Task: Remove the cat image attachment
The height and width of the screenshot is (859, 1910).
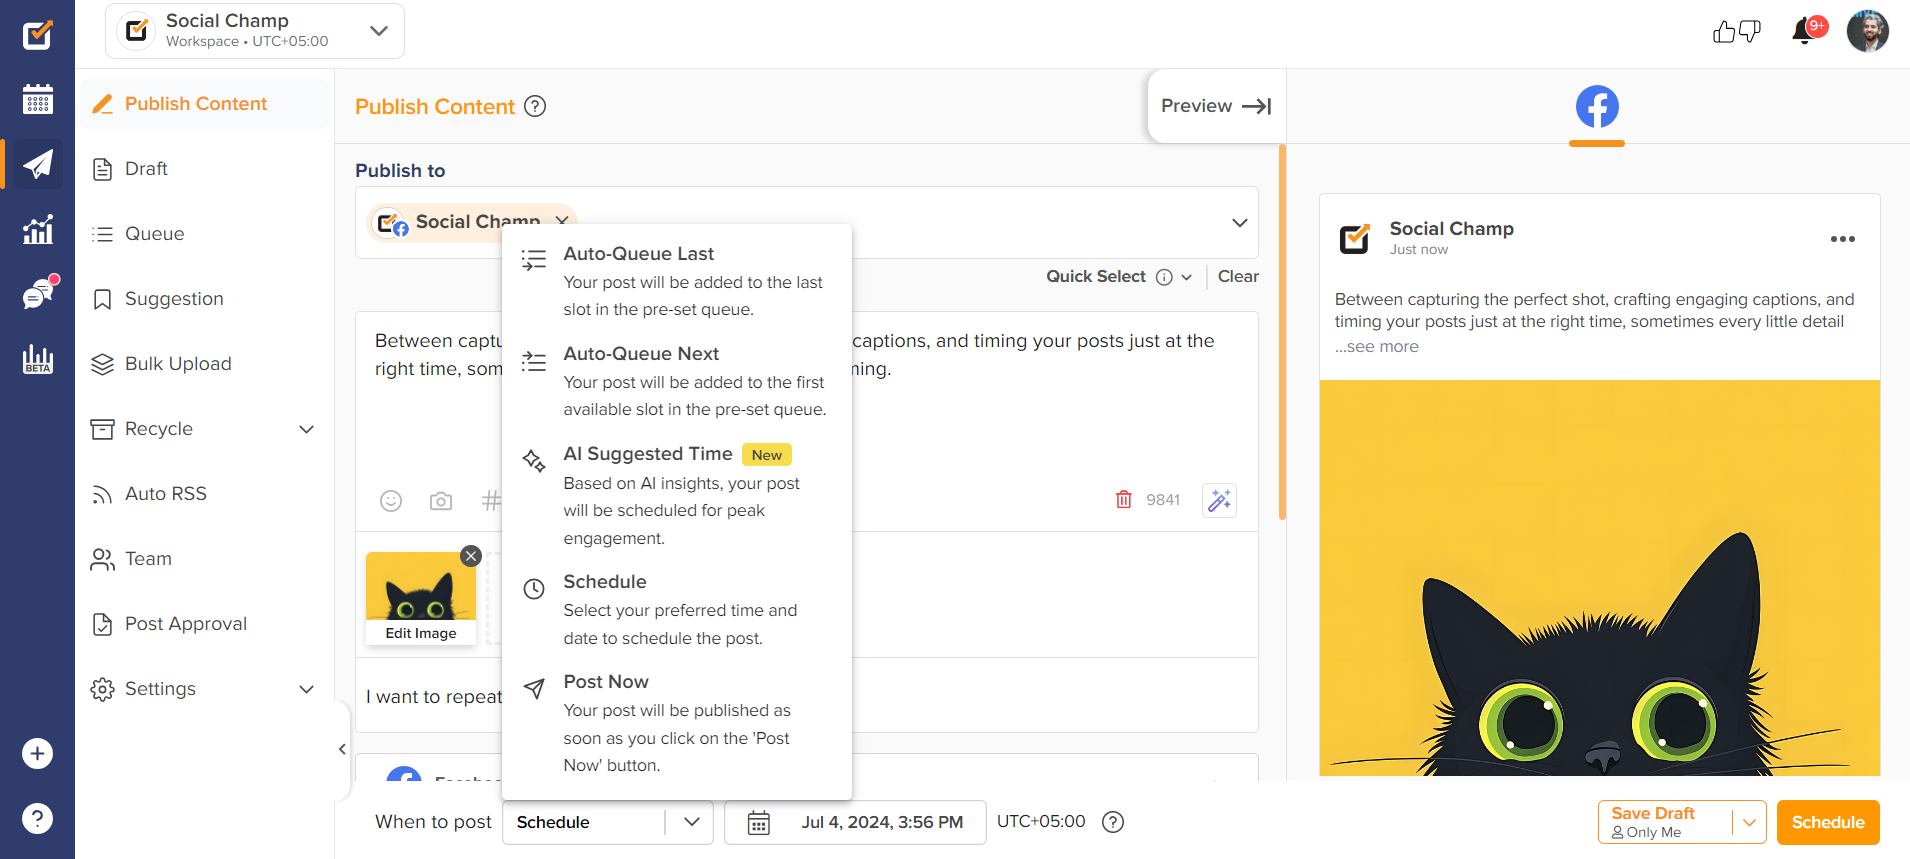Action: pos(471,556)
